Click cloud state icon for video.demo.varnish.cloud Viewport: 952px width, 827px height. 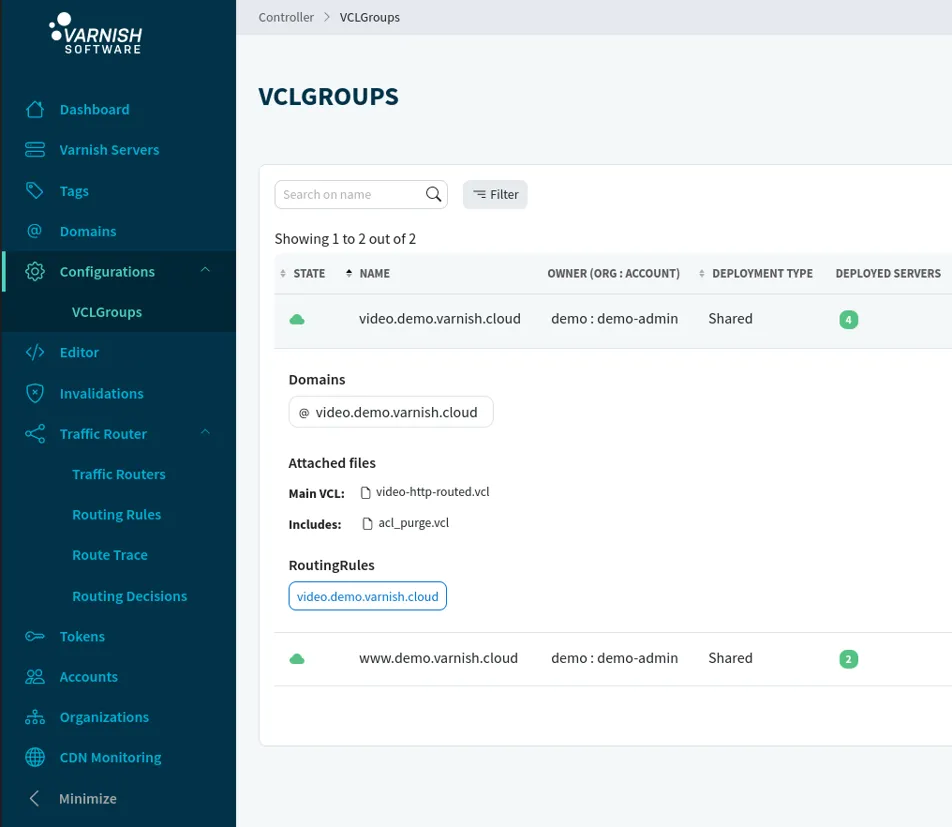297,319
